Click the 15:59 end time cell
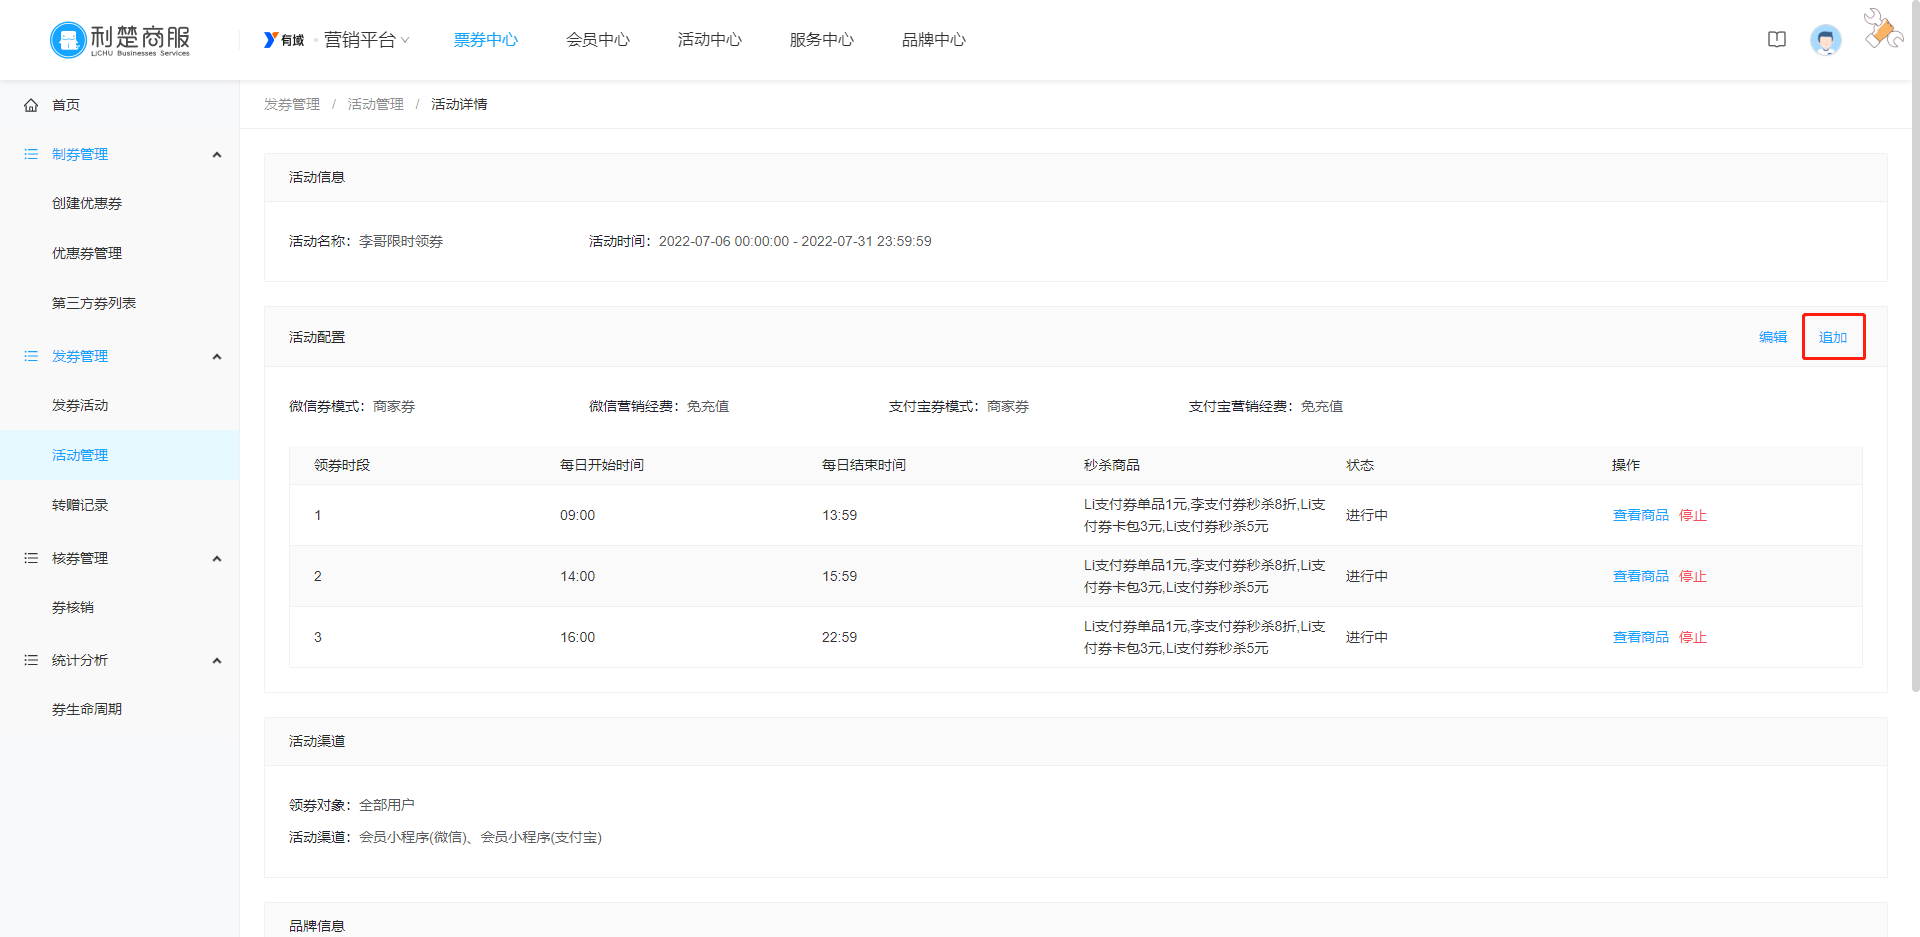 click(839, 576)
